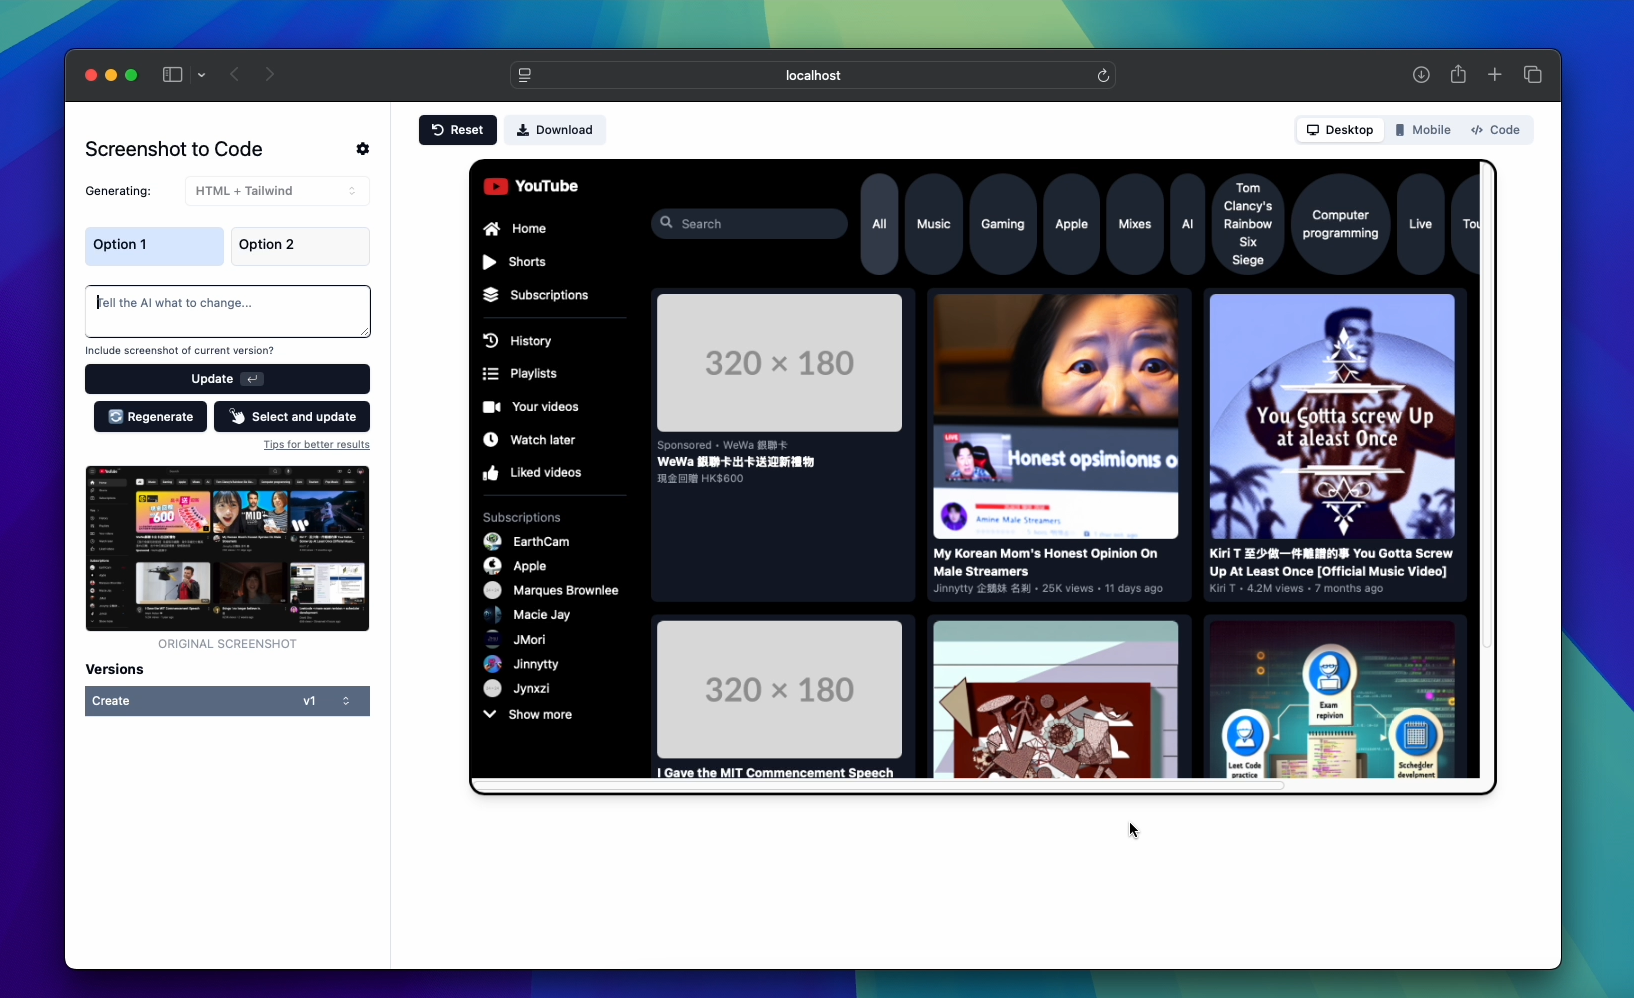Reload the page using the refresh icon
Image resolution: width=1634 pixels, height=998 pixels.
click(1103, 76)
